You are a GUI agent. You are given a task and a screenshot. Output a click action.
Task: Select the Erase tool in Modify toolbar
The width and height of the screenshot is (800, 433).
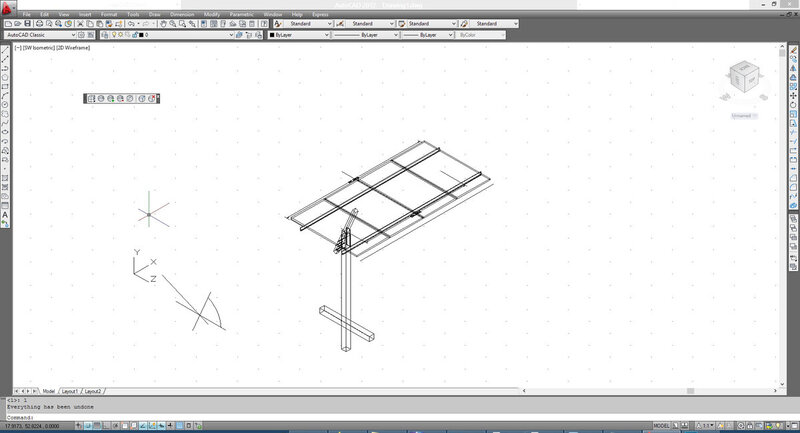(793, 50)
